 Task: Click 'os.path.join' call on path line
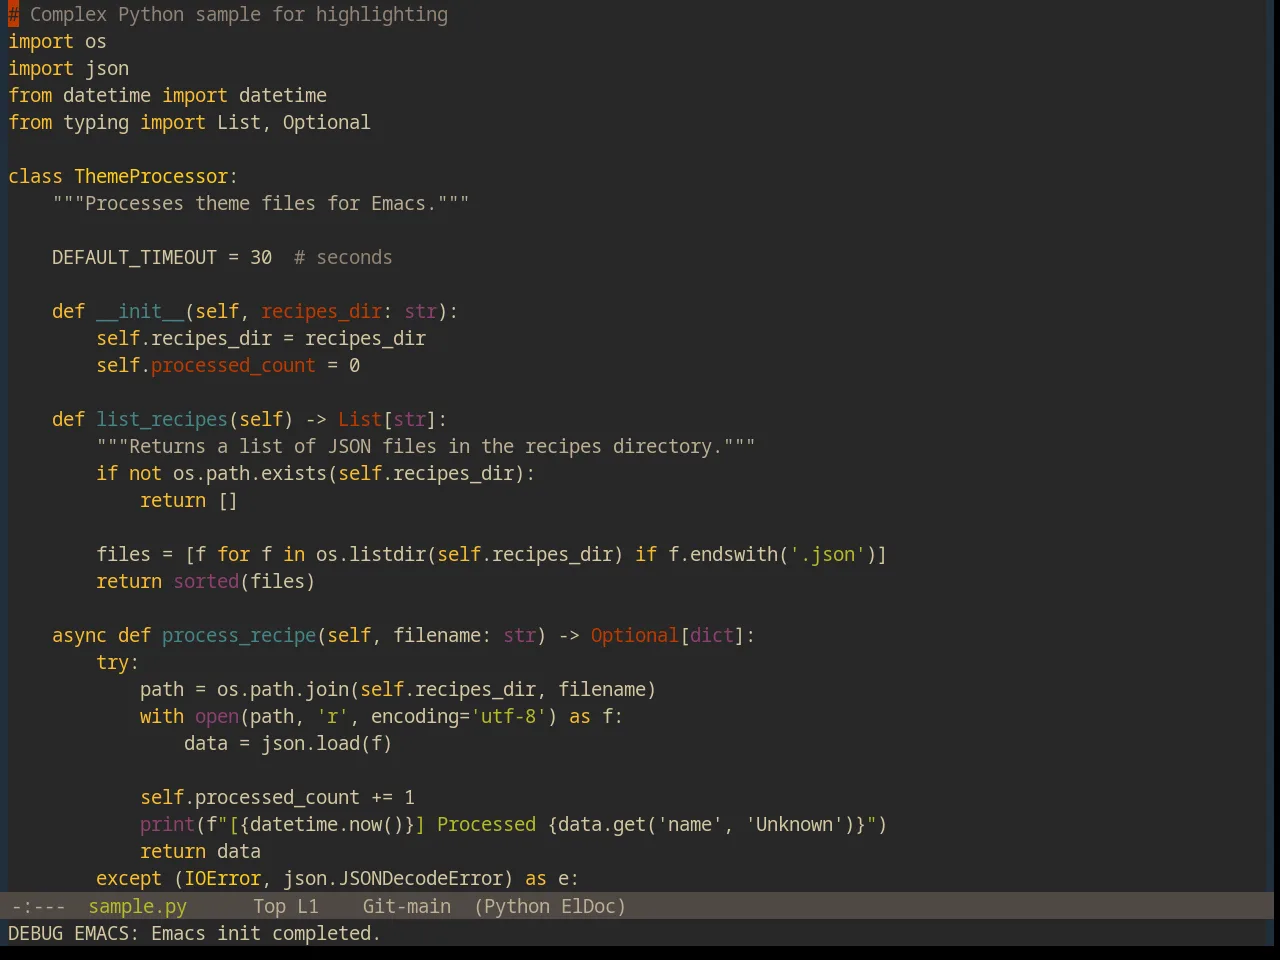(x=283, y=689)
